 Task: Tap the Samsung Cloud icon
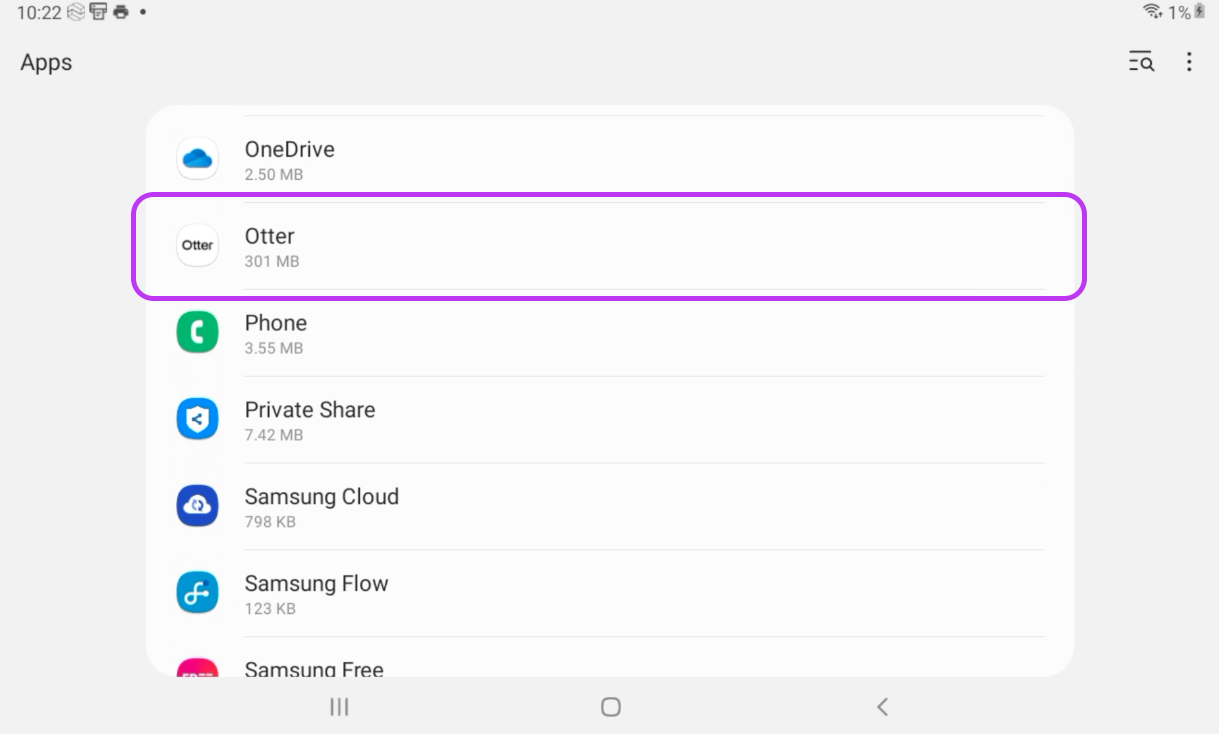[x=198, y=506]
